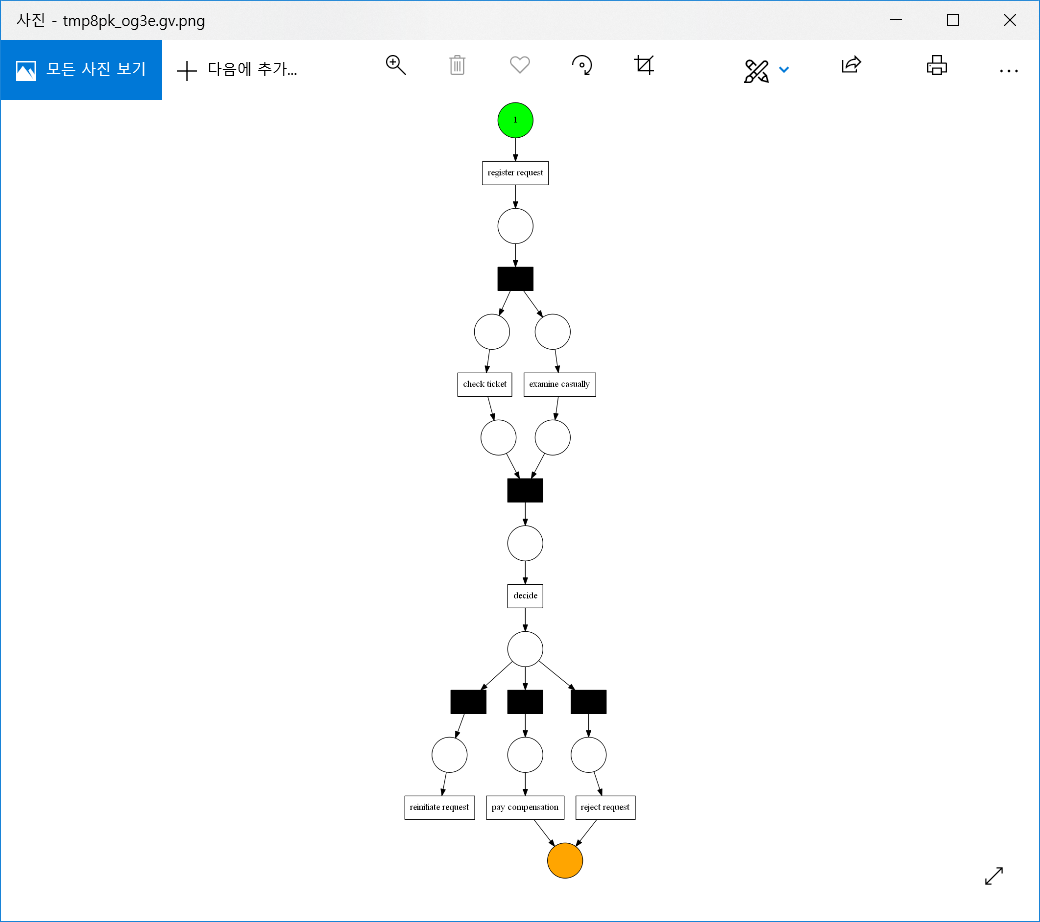Viewport: 1040px width, 922px height.
Task: Click the register request box in the diagram
Action: coord(514,172)
